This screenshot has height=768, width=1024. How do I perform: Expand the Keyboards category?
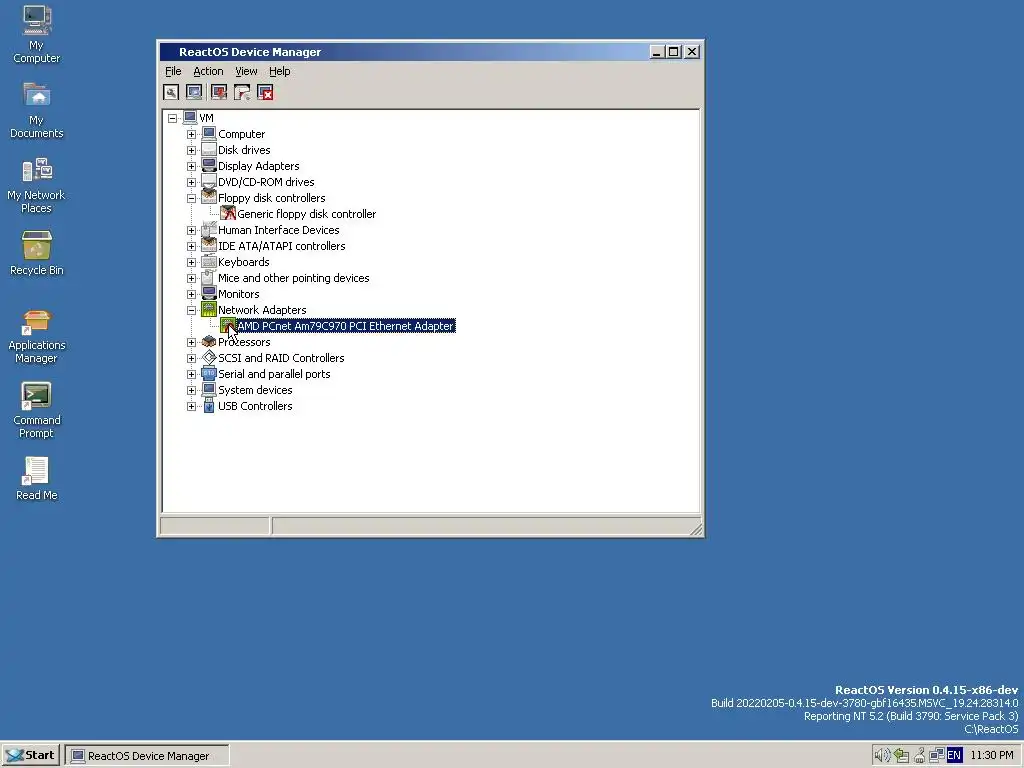(x=191, y=262)
